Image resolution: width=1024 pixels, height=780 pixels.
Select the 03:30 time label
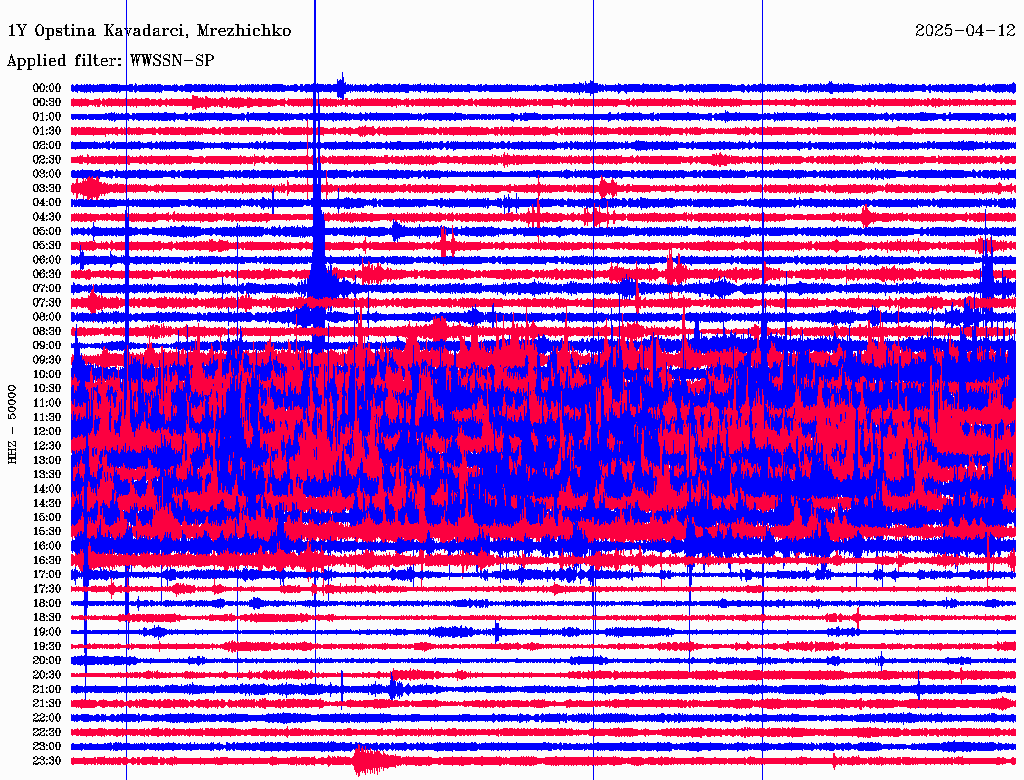click(47, 188)
